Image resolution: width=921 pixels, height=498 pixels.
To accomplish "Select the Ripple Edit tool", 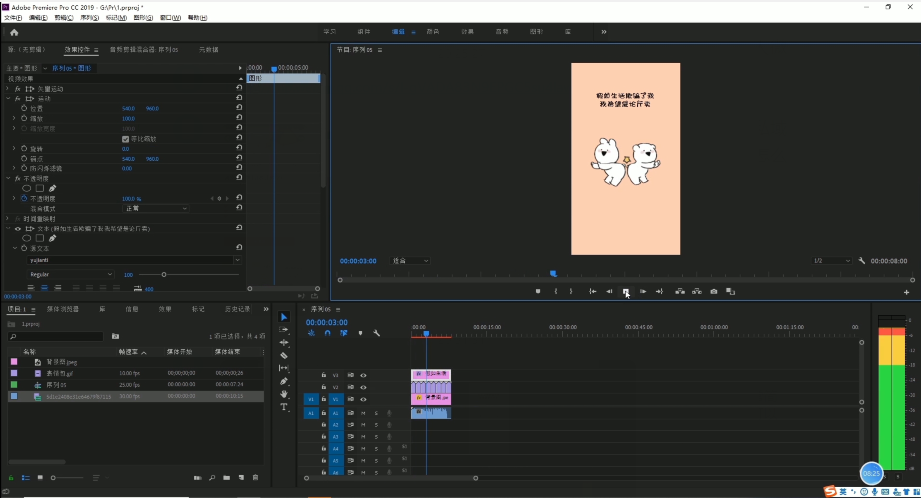I will coord(284,342).
